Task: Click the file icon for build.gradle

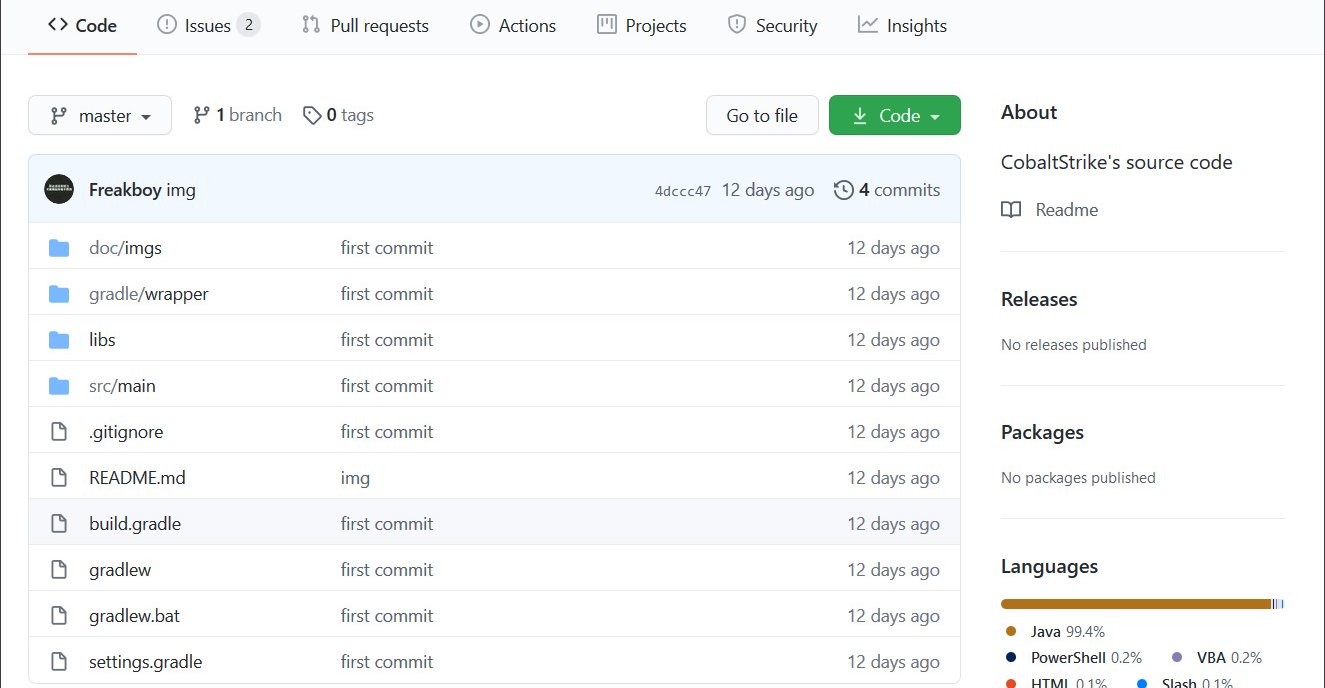Action: pos(59,524)
